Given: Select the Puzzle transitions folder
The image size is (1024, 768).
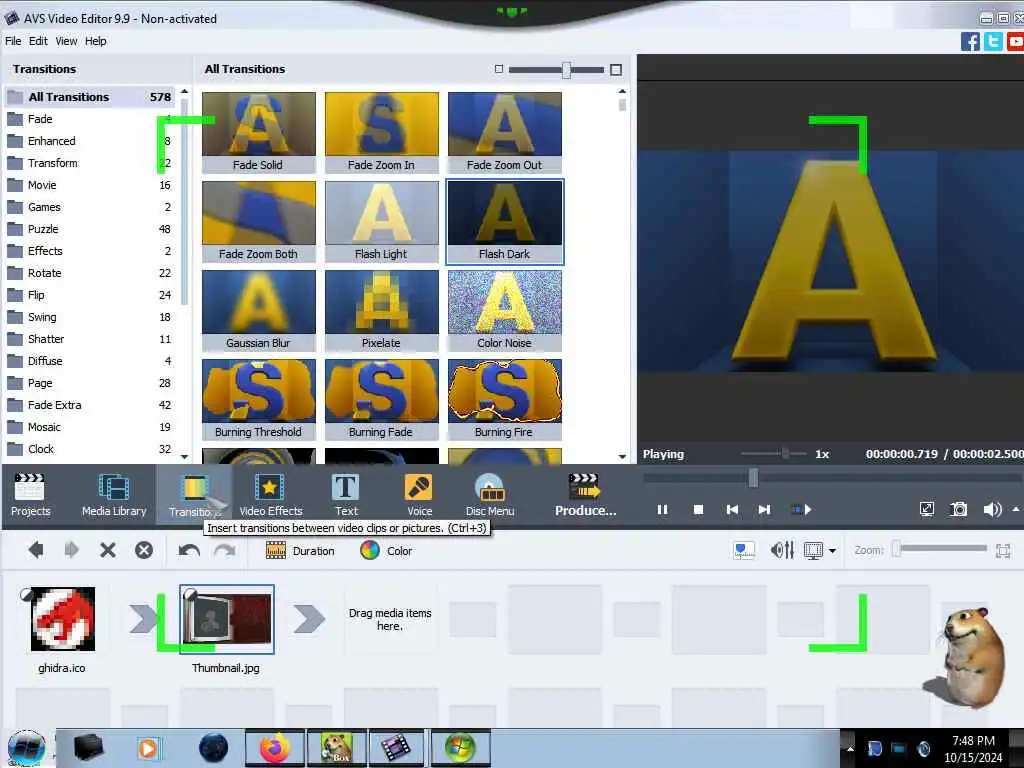Looking at the screenshot, I should pyautogui.click(x=90, y=229).
